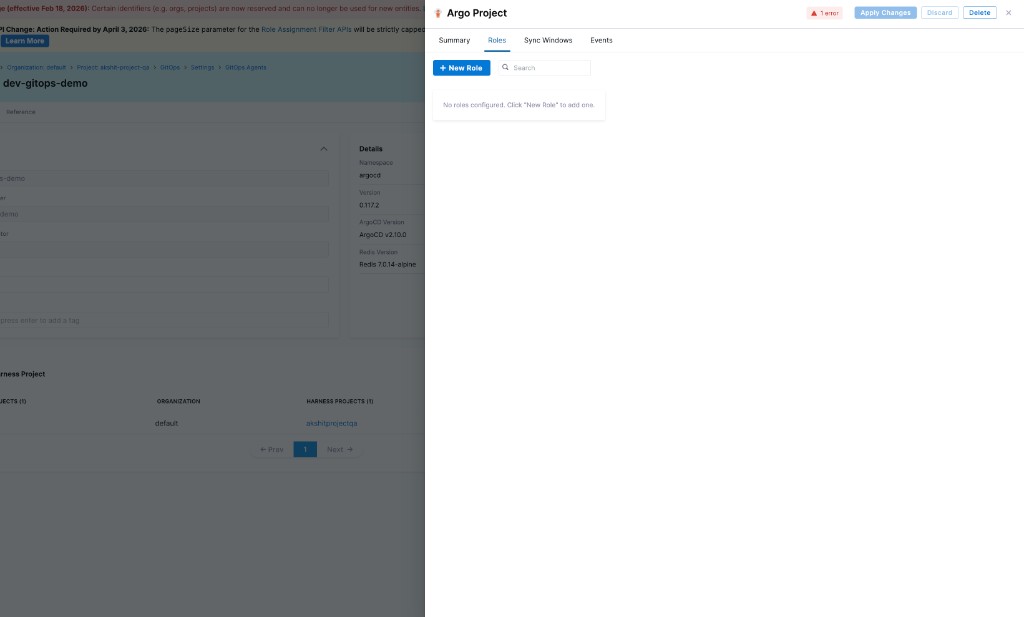
Task: Click the Project: akshit-project-qa breadcrumb
Action: pyautogui.click(x=113, y=67)
